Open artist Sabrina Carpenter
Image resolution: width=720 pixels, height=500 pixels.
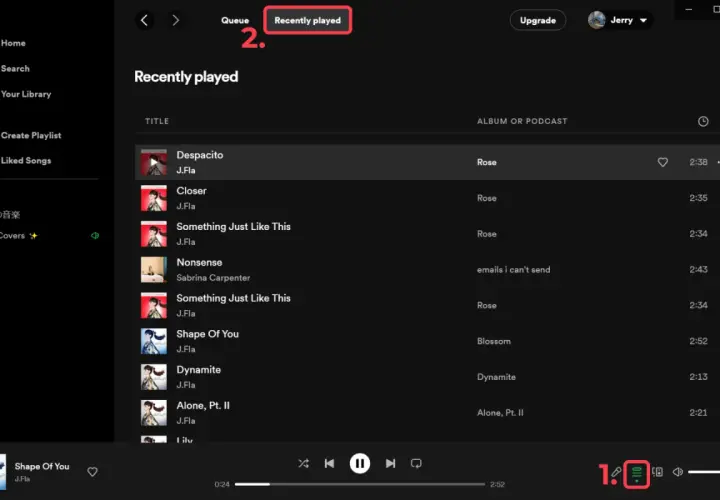click(x=213, y=278)
